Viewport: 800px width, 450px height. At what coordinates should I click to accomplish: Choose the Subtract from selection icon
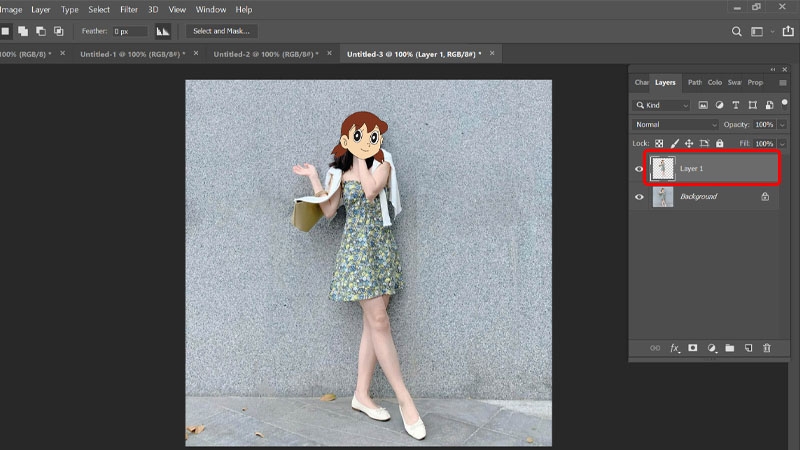[41, 31]
